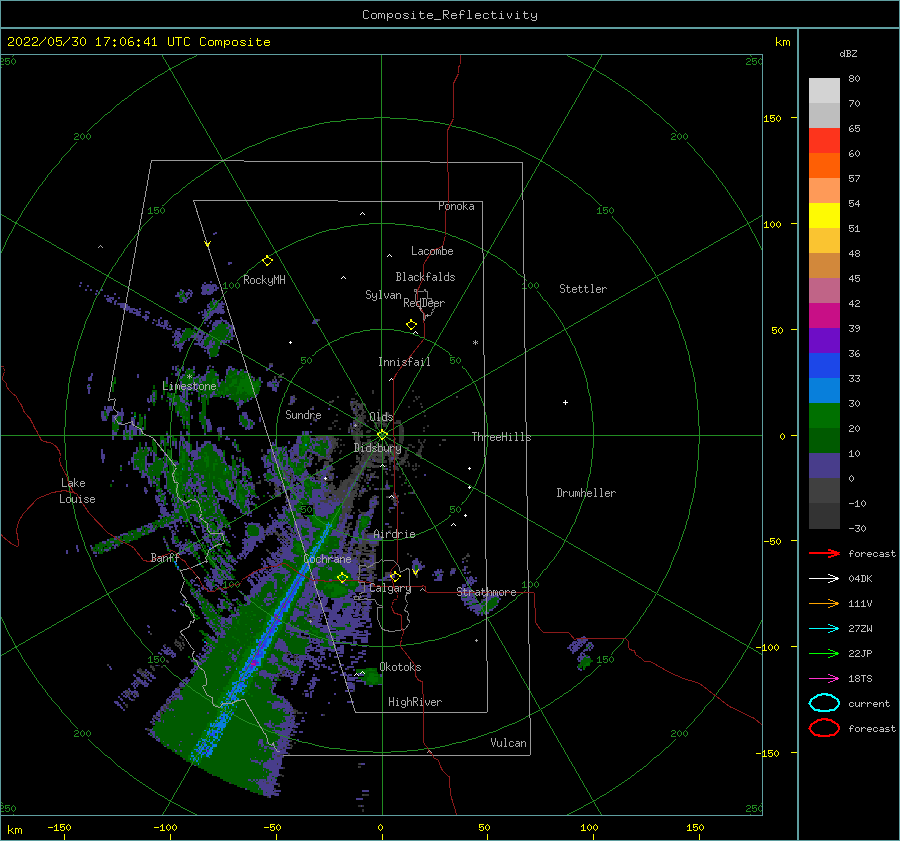Click the Didsbury town label
Image resolution: width=900 pixels, height=841 pixels.
point(378,448)
